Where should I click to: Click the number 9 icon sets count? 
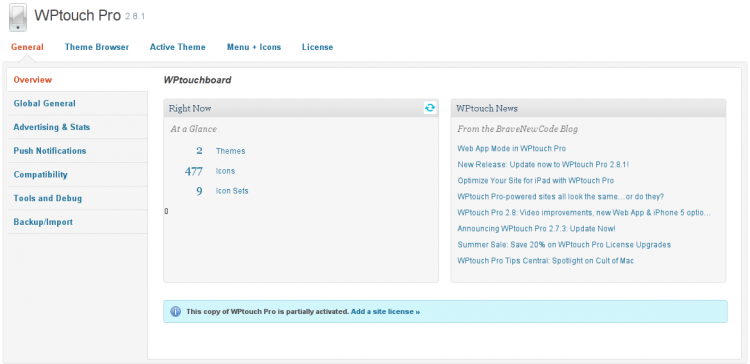[x=199, y=191]
